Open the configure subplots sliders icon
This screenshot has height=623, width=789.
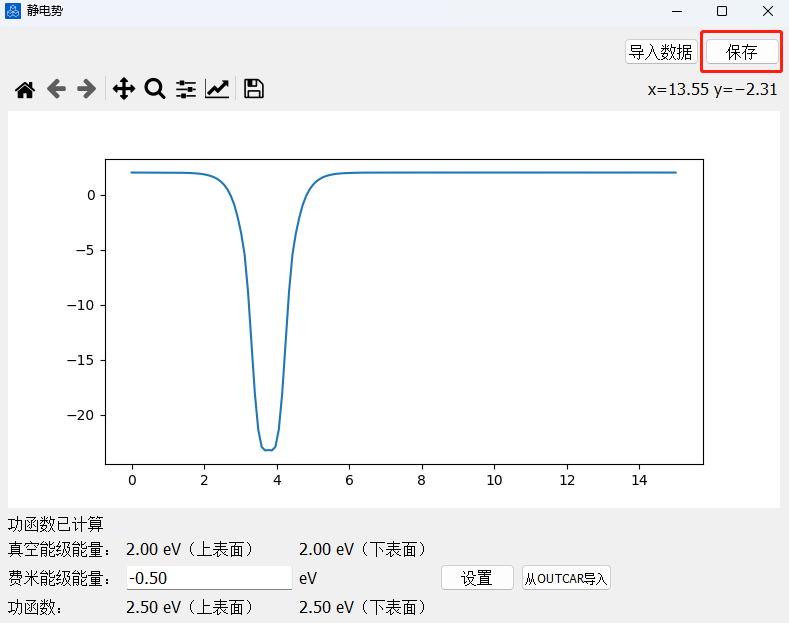(x=186, y=89)
